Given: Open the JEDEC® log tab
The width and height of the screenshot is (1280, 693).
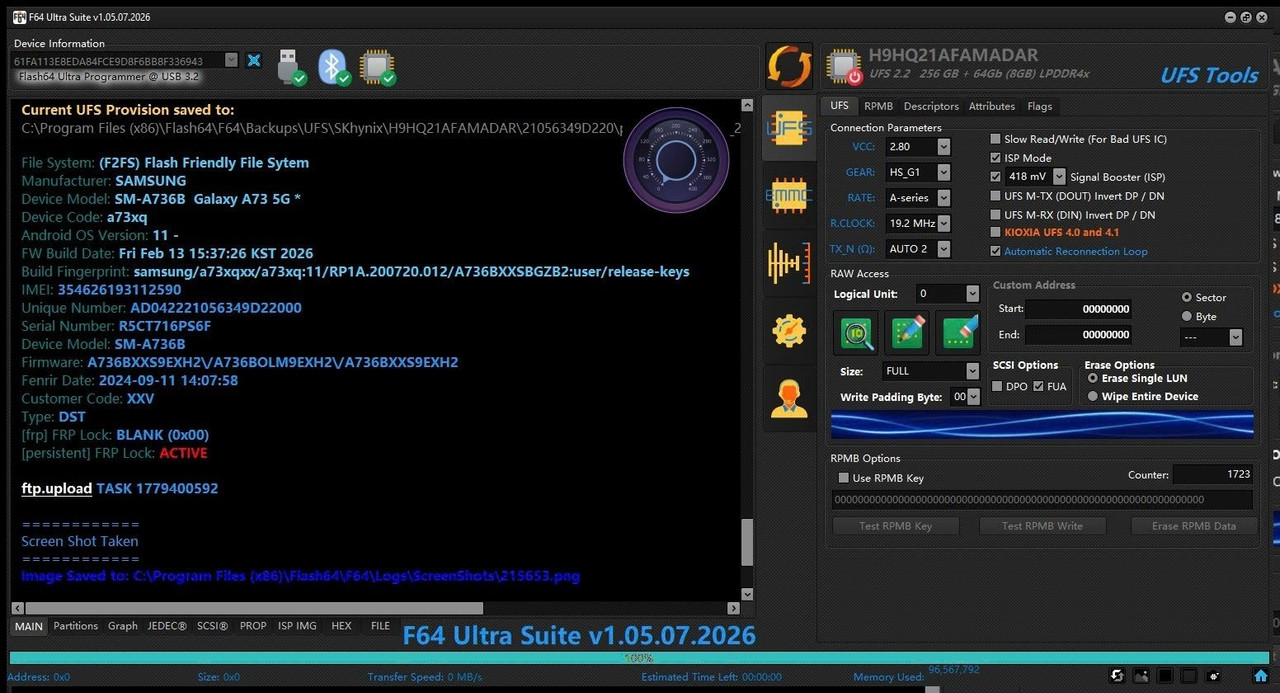Looking at the screenshot, I should pyautogui.click(x=167, y=626).
